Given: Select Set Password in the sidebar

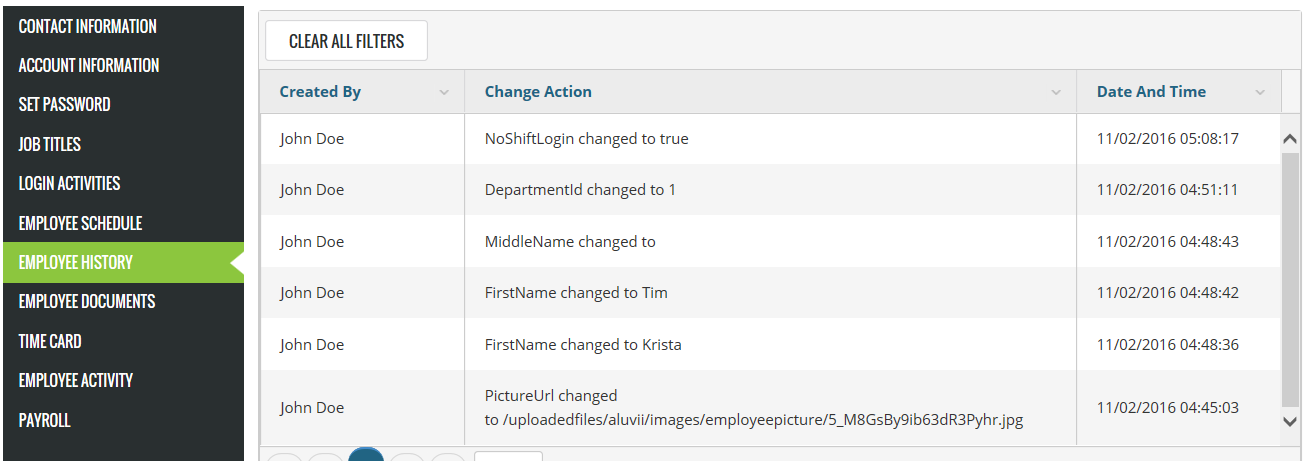Looking at the screenshot, I should pos(65,104).
